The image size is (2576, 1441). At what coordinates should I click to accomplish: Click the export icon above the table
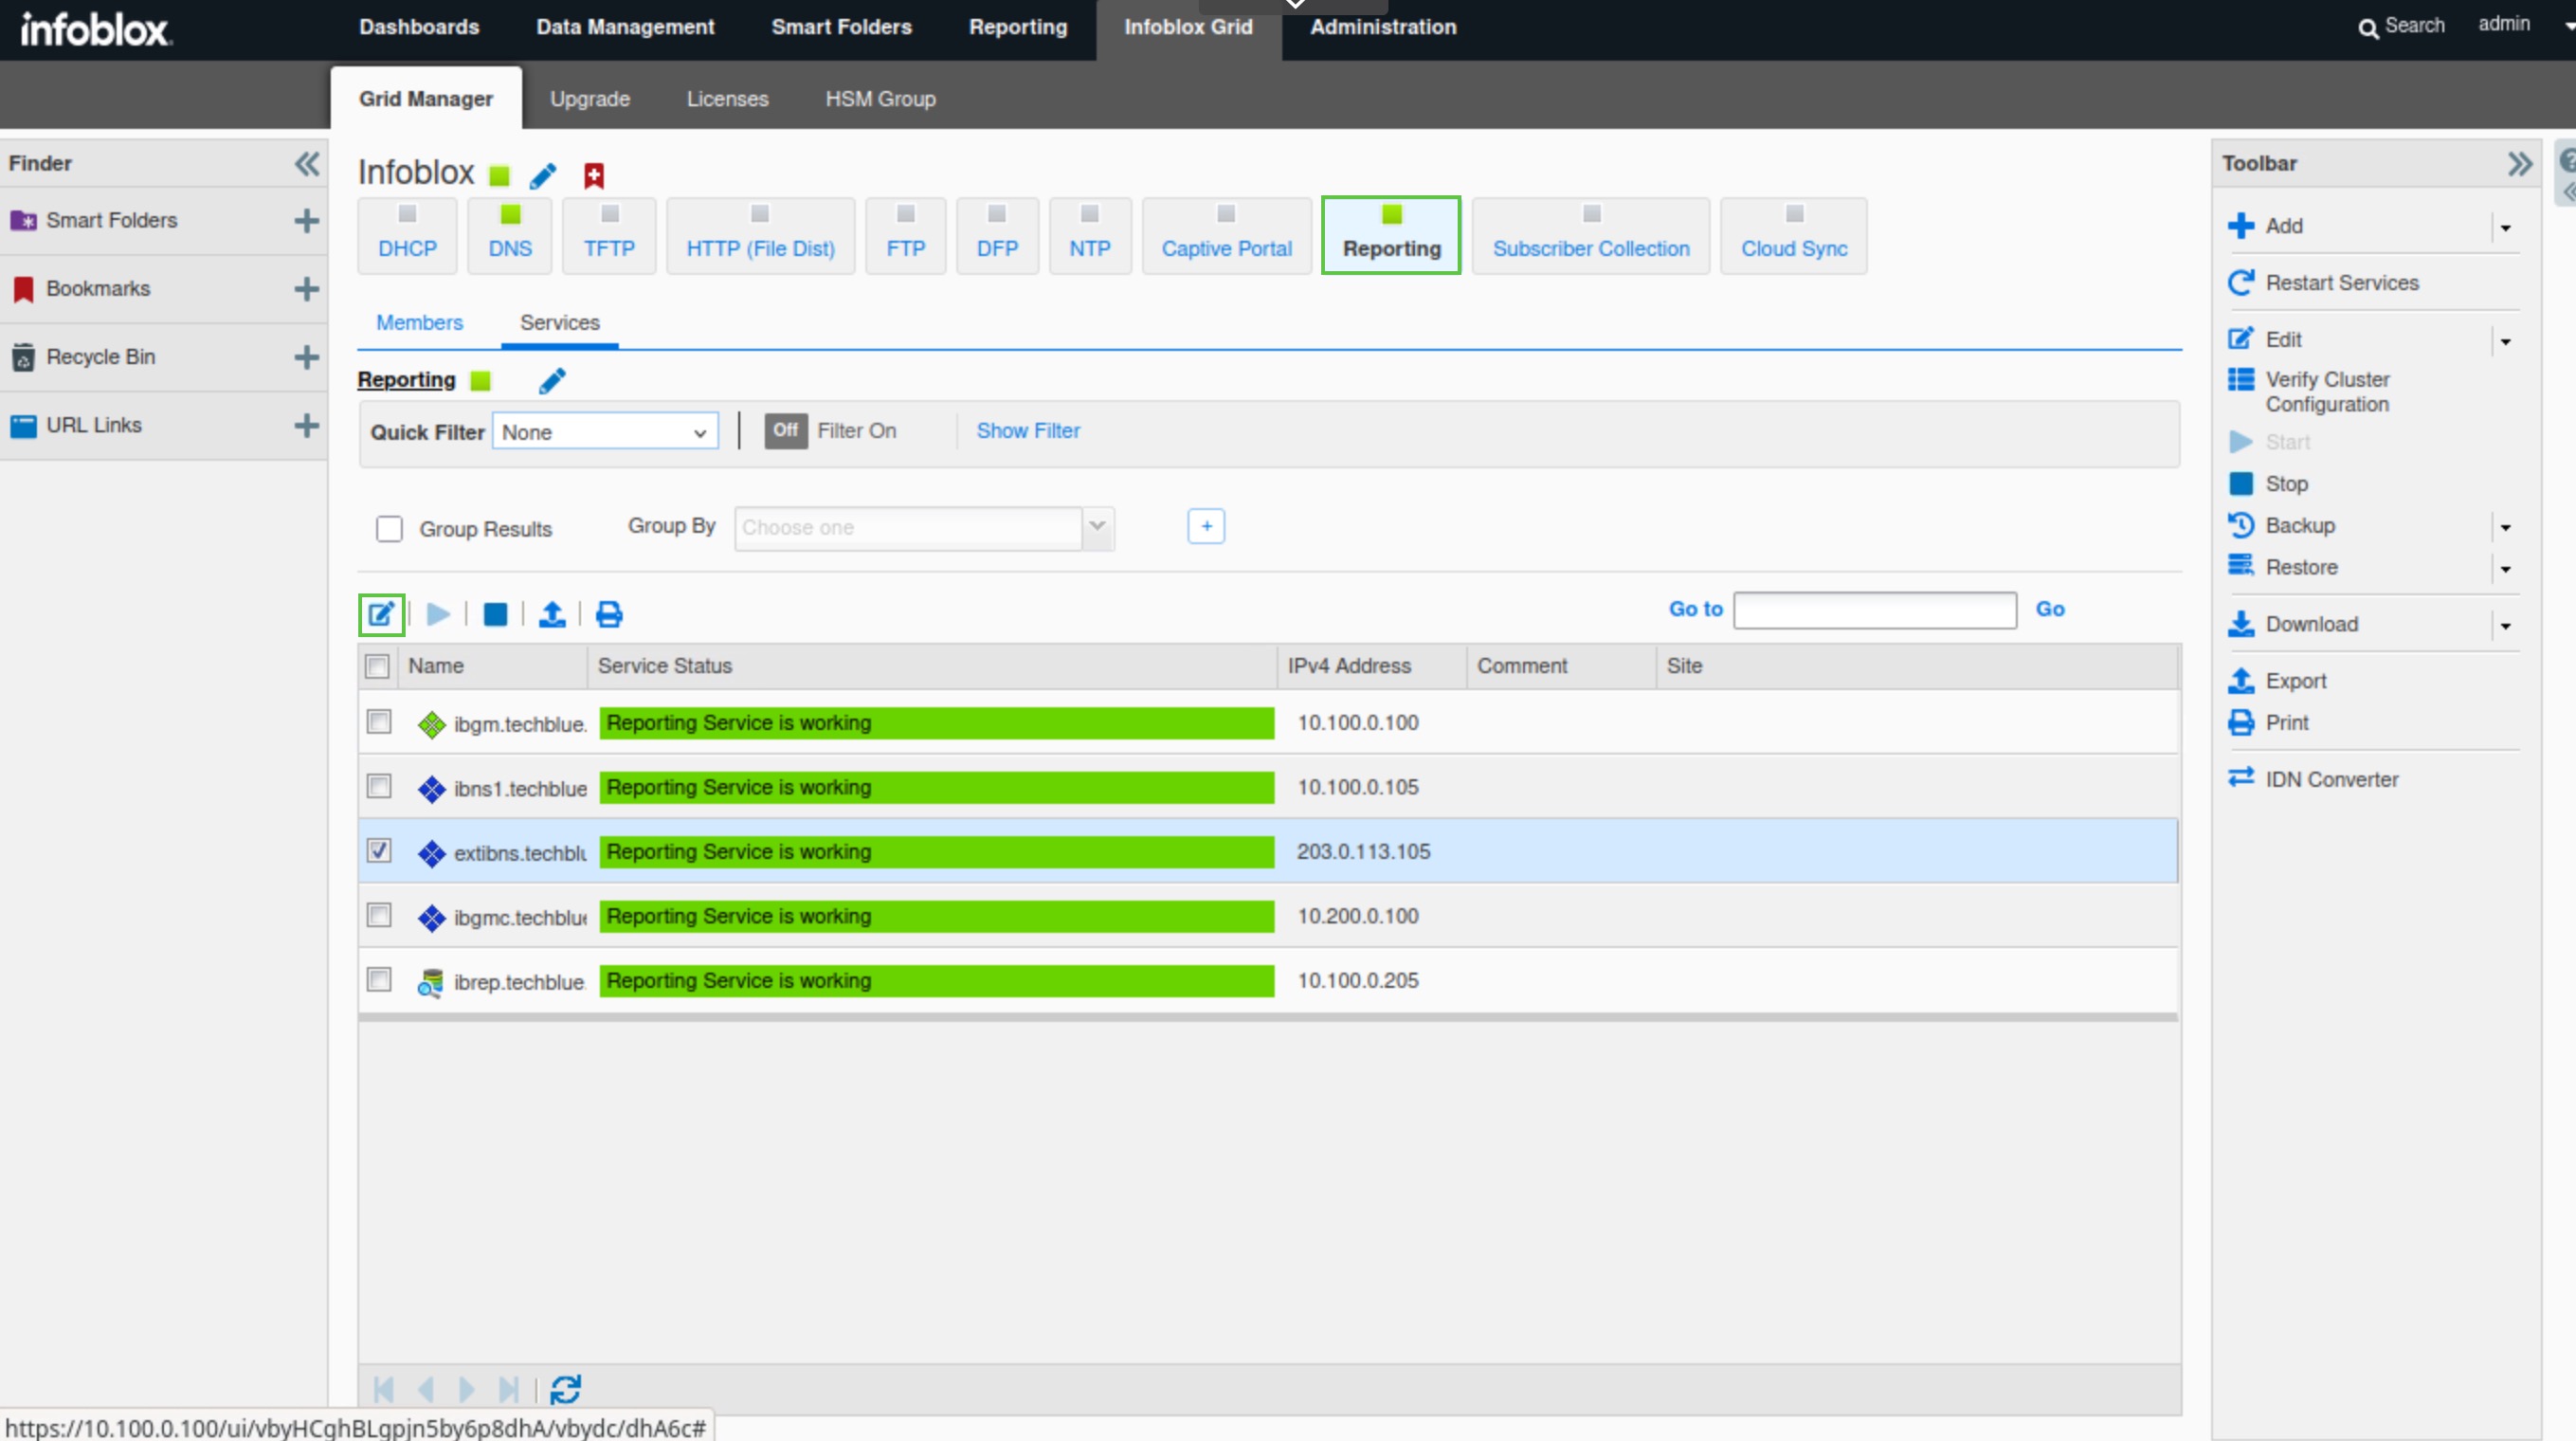[552, 614]
